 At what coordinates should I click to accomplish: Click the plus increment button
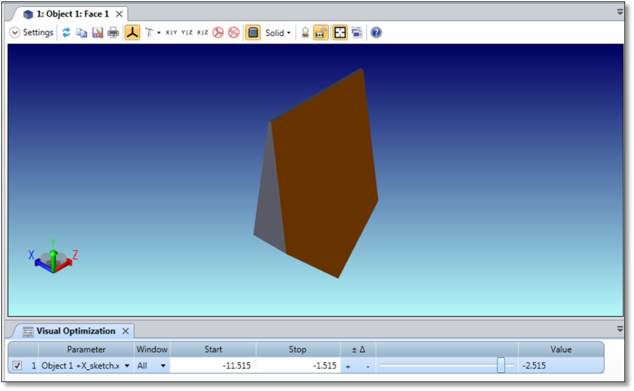coord(348,366)
